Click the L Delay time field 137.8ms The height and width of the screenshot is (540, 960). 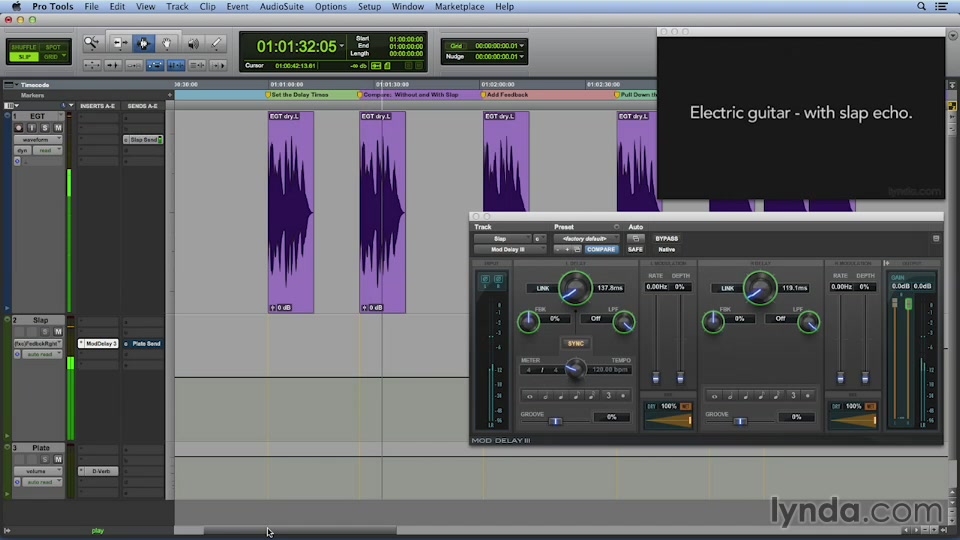tap(610, 288)
